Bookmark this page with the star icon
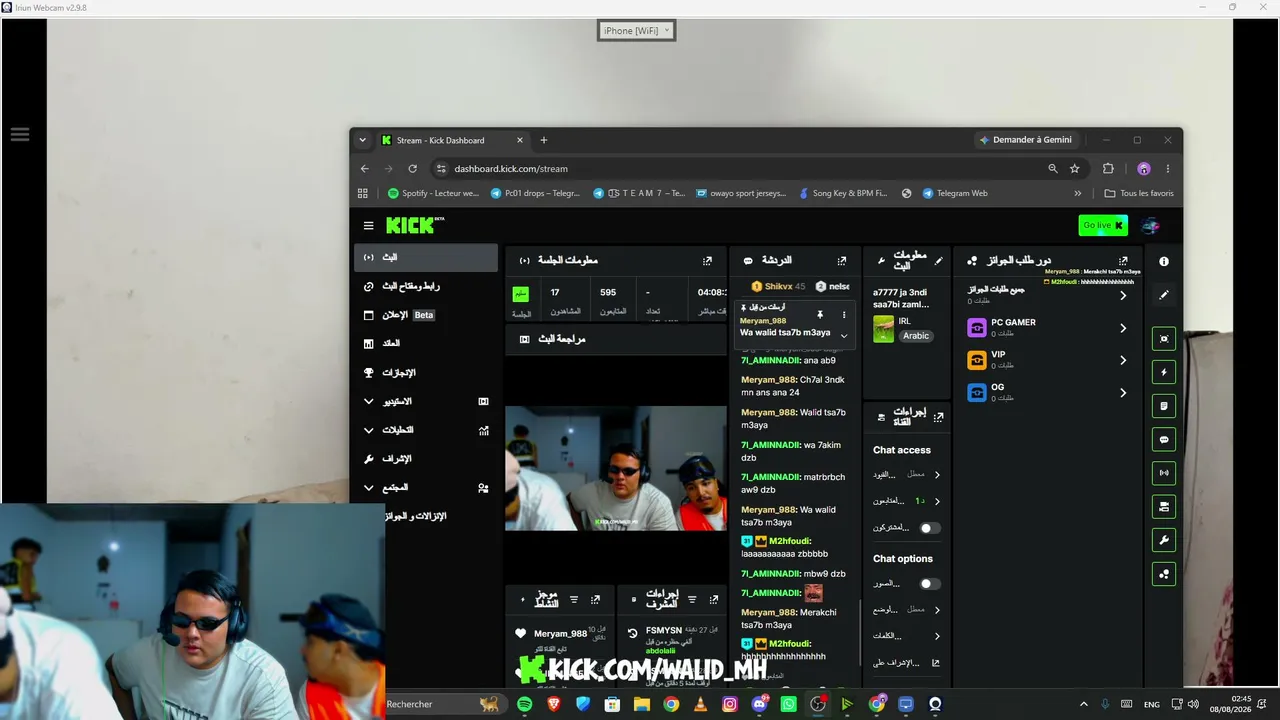1280x720 pixels. tap(1075, 169)
